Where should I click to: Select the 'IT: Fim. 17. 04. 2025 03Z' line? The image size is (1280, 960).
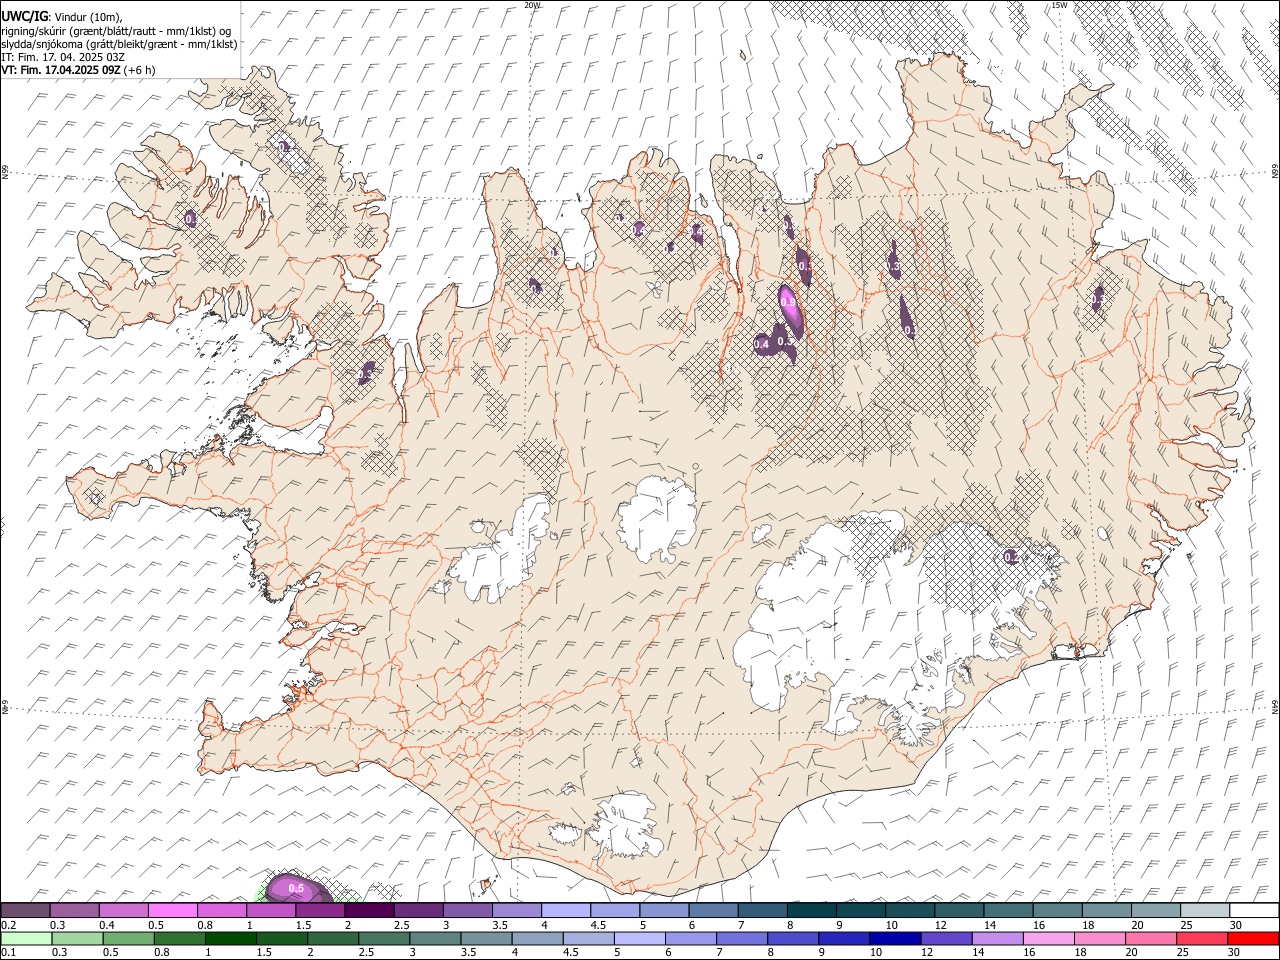(x=63, y=57)
